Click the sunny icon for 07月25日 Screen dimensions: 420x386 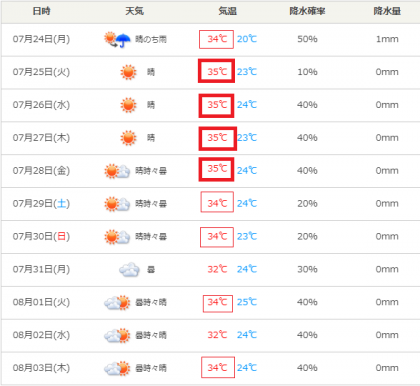point(128,72)
